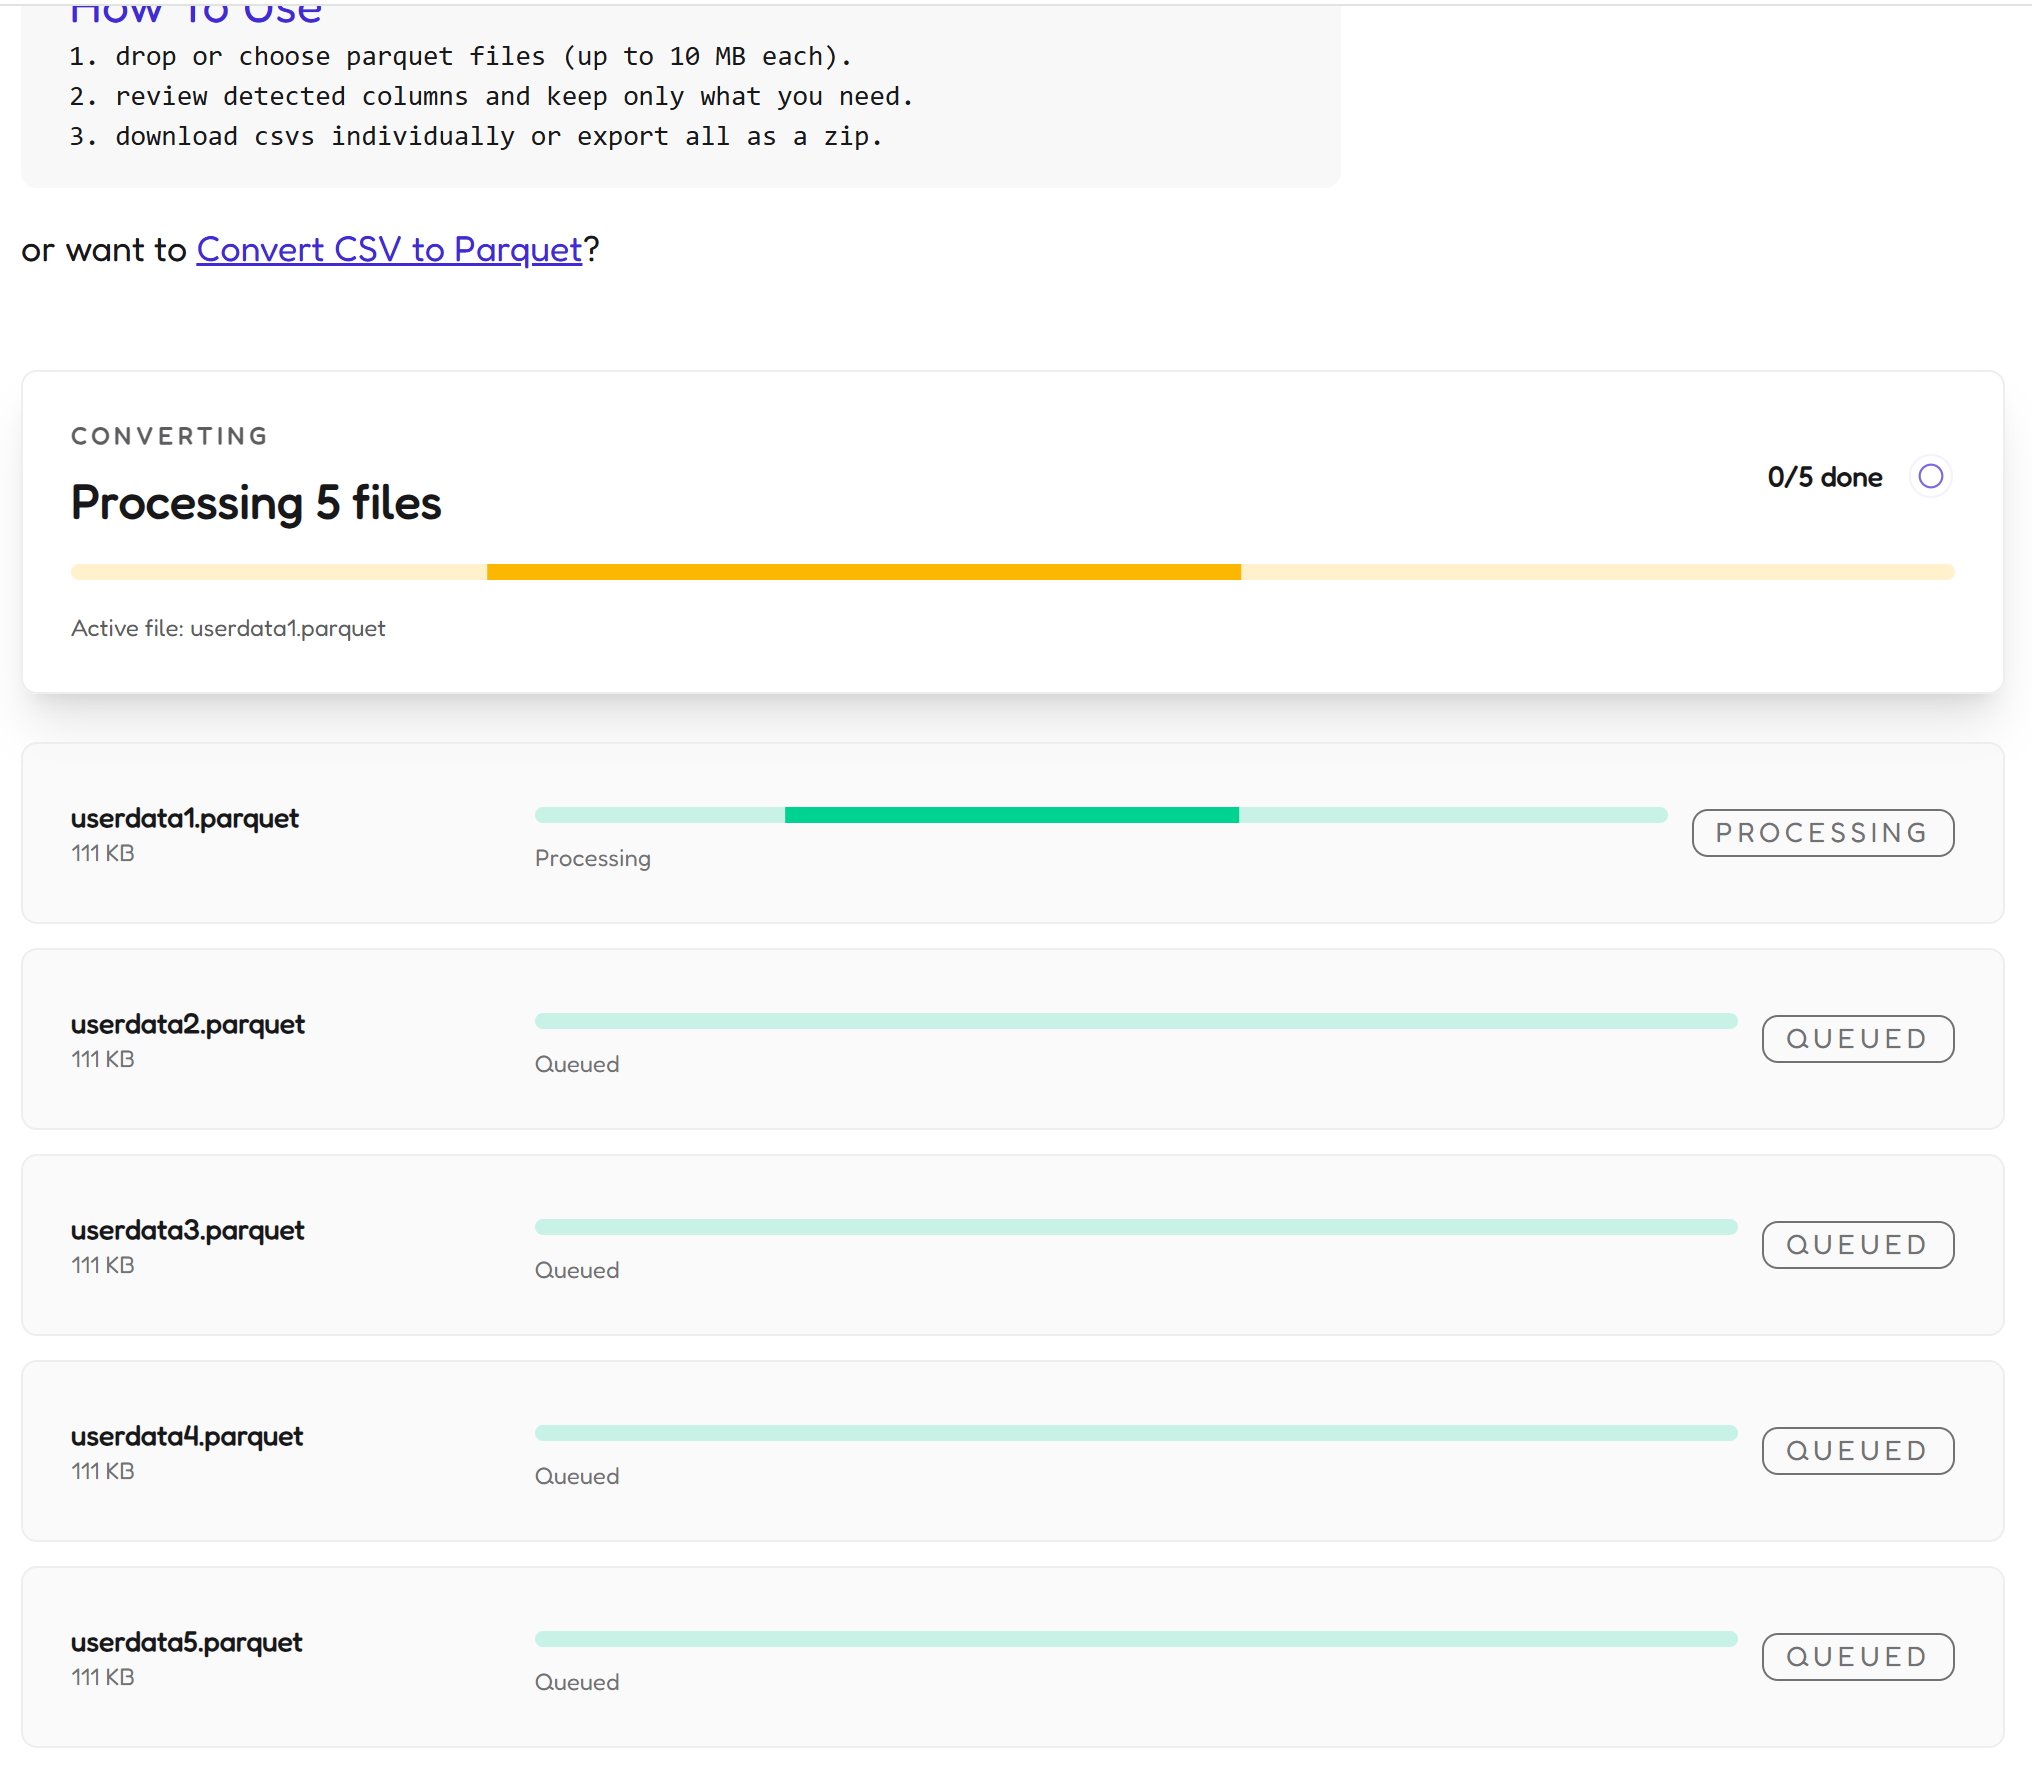The image size is (2032, 1770).
Task: Open the Convert CSV to Parquet link
Action: tap(389, 249)
